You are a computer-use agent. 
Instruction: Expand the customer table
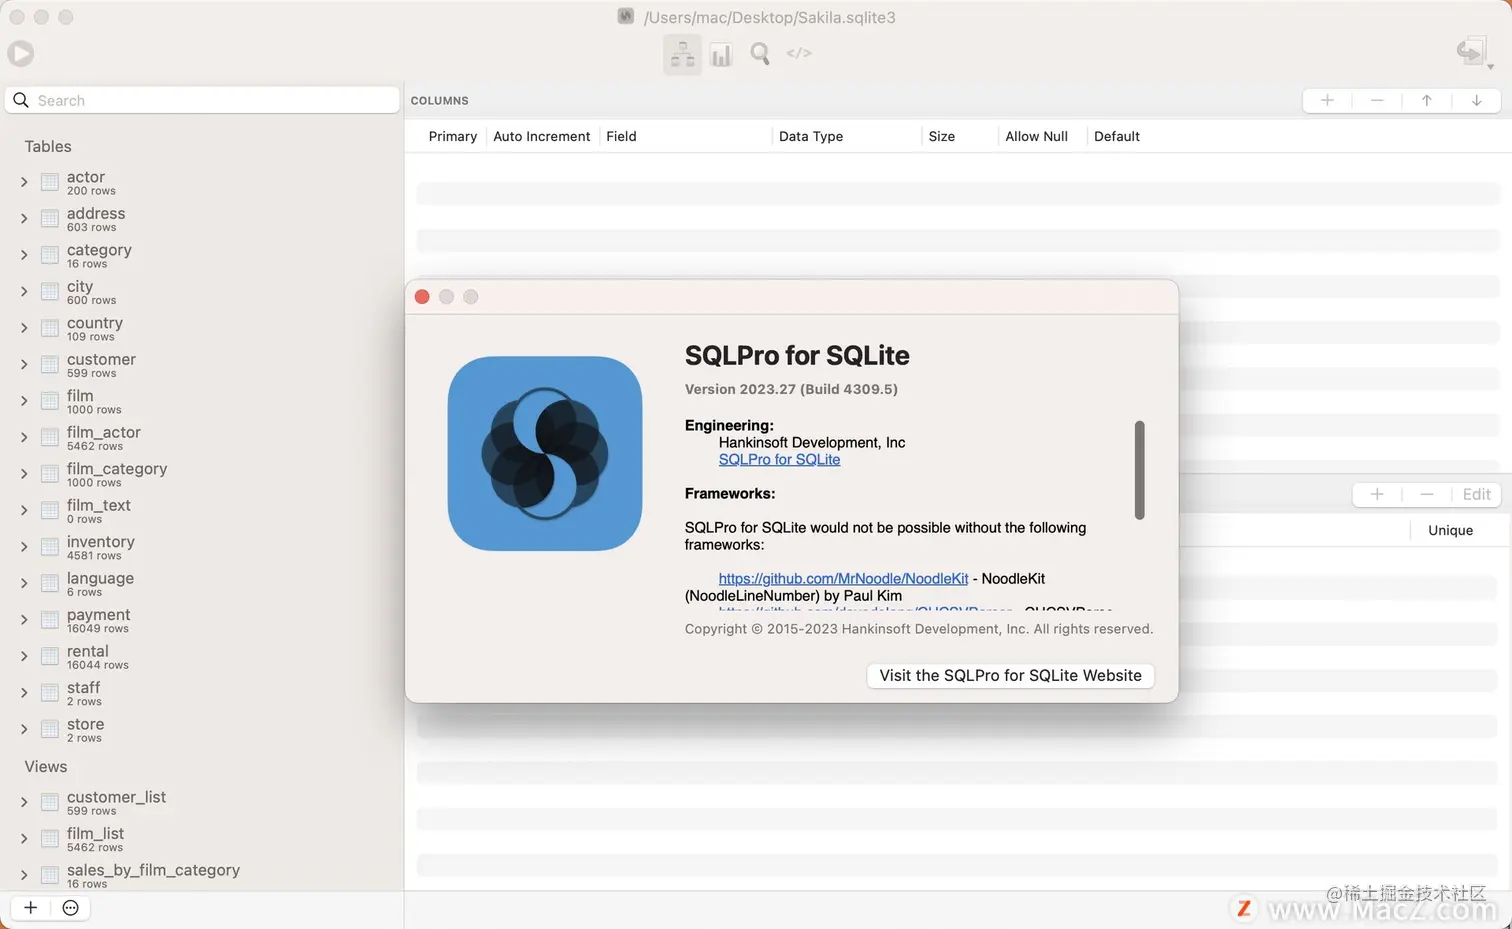[24, 364]
